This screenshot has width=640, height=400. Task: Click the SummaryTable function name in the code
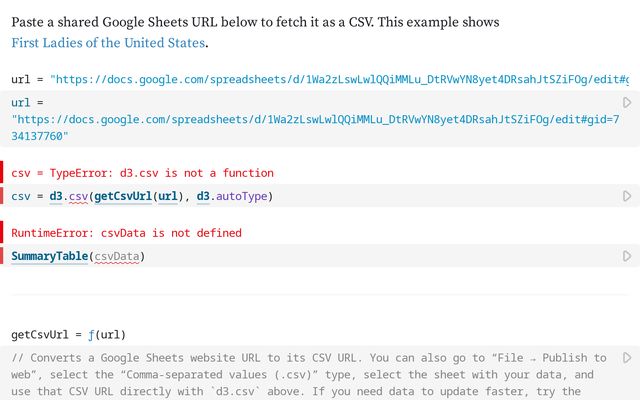pos(49,257)
